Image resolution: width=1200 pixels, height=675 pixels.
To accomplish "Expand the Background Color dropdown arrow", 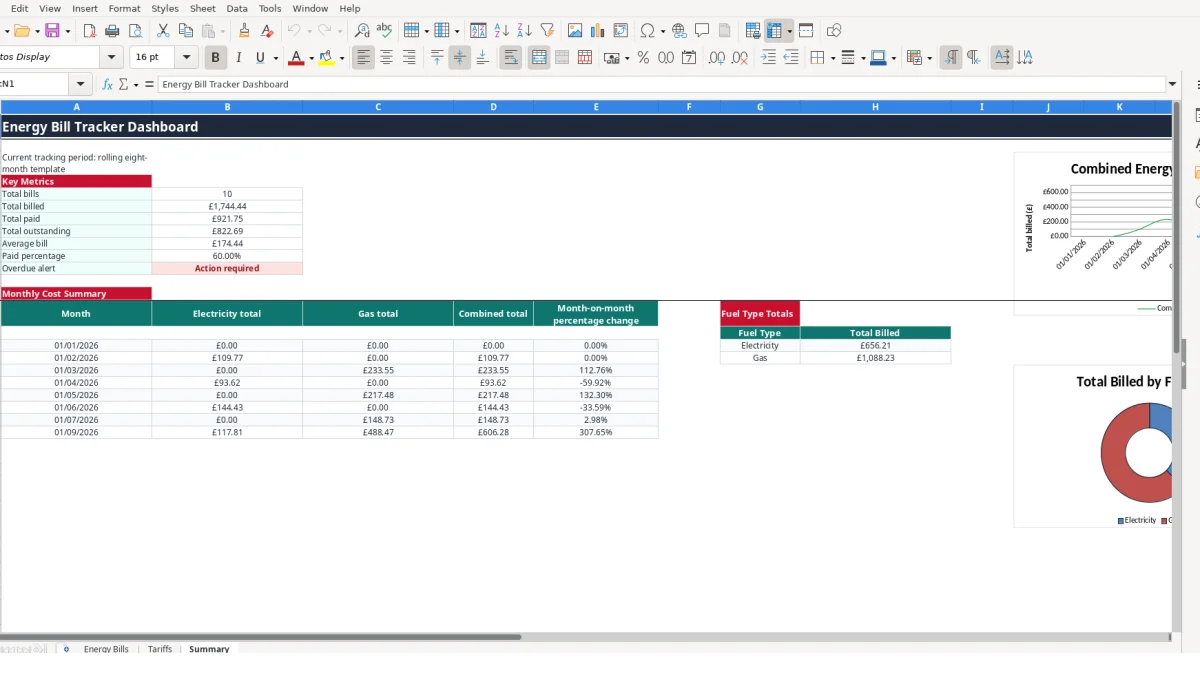I will coord(342,58).
